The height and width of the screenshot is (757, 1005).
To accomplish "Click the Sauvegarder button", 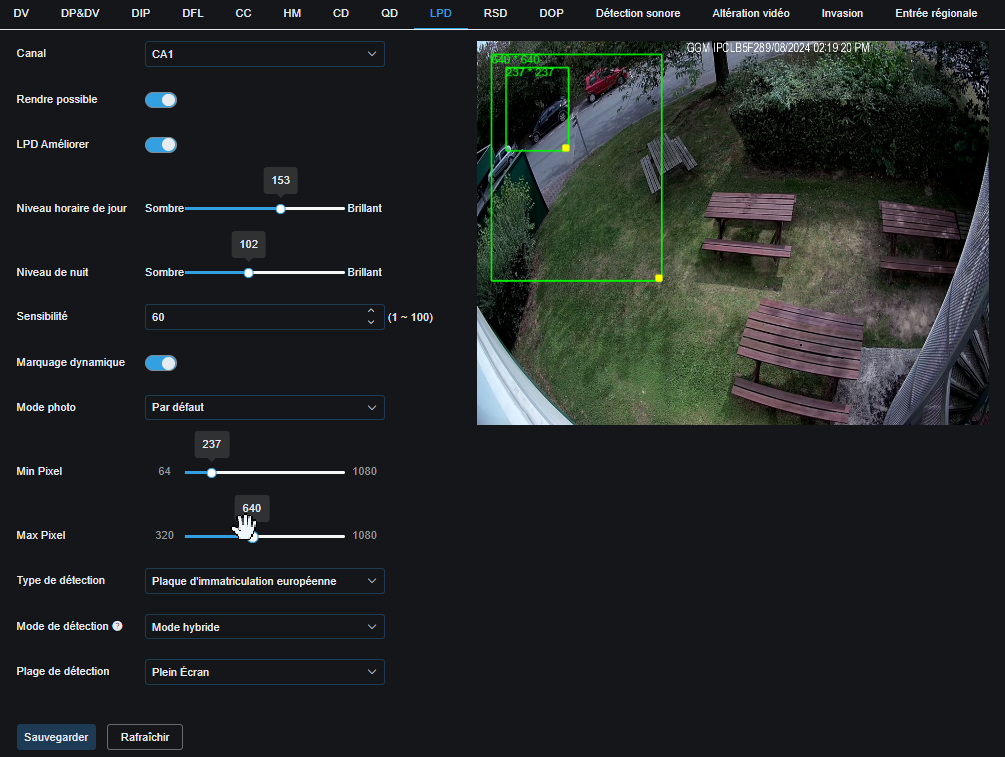I will coord(56,736).
